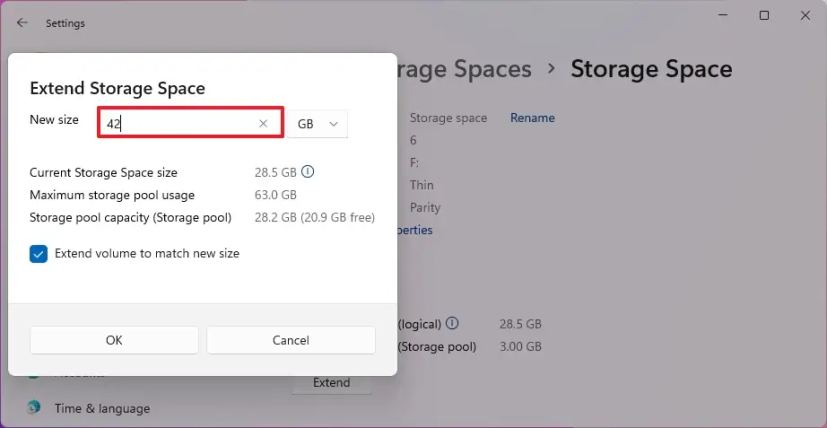The image size is (827, 428).
Task: Click the Settings window title text
Action: (65, 23)
